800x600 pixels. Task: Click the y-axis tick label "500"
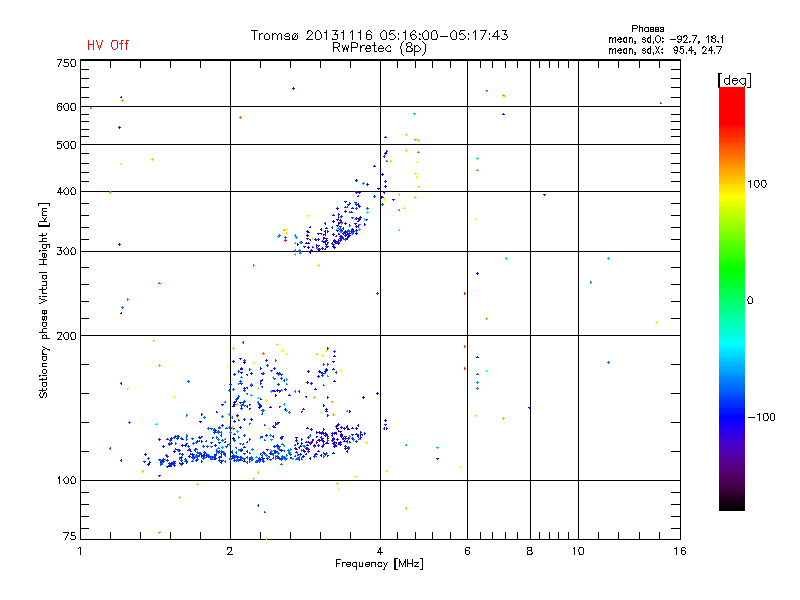66,145
